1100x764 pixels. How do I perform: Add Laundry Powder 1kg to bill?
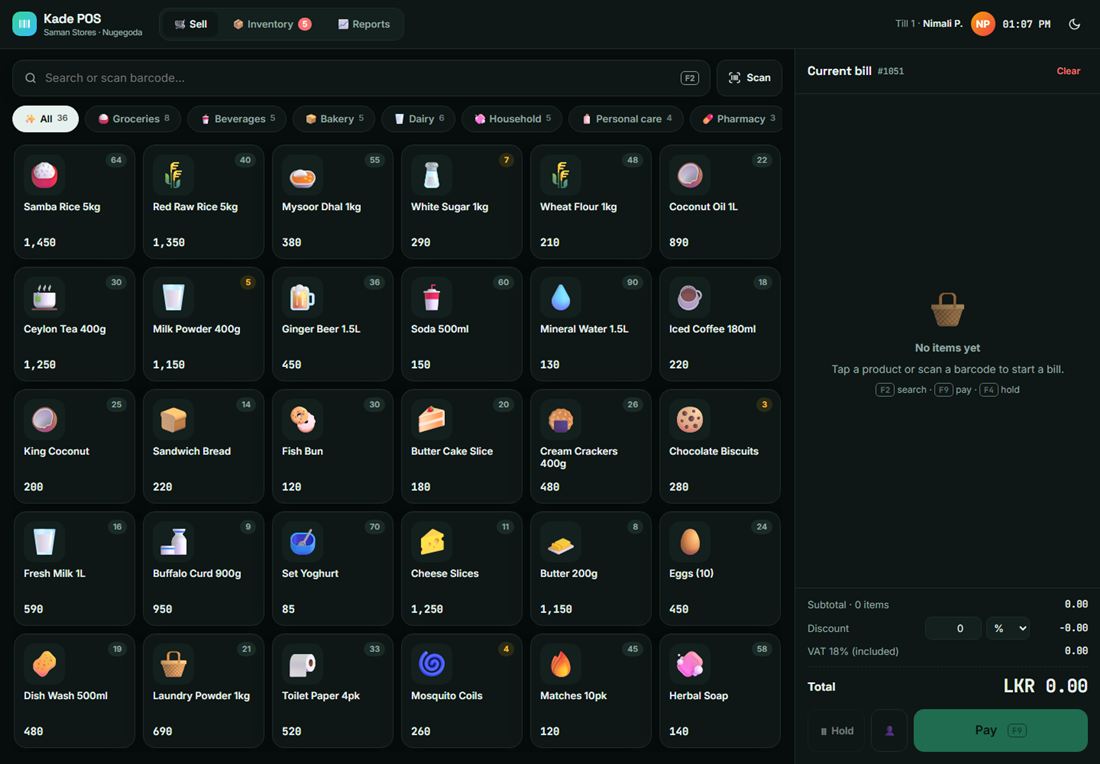pyautogui.click(x=203, y=691)
